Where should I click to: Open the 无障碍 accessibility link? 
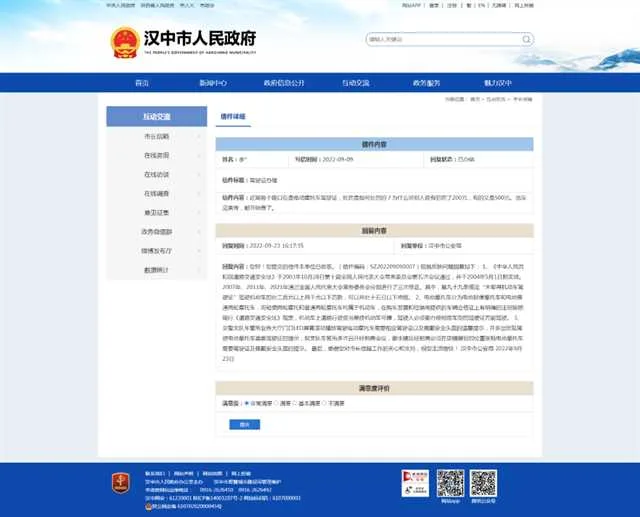[499, 5]
